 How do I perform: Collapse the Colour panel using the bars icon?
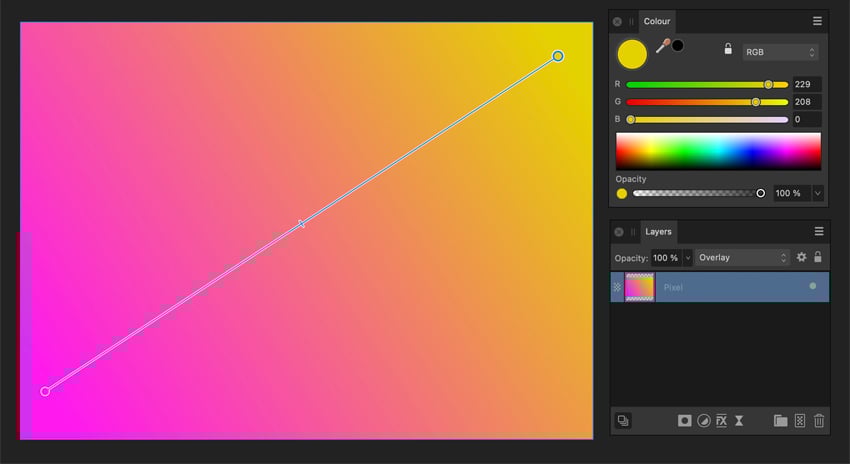coord(632,22)
